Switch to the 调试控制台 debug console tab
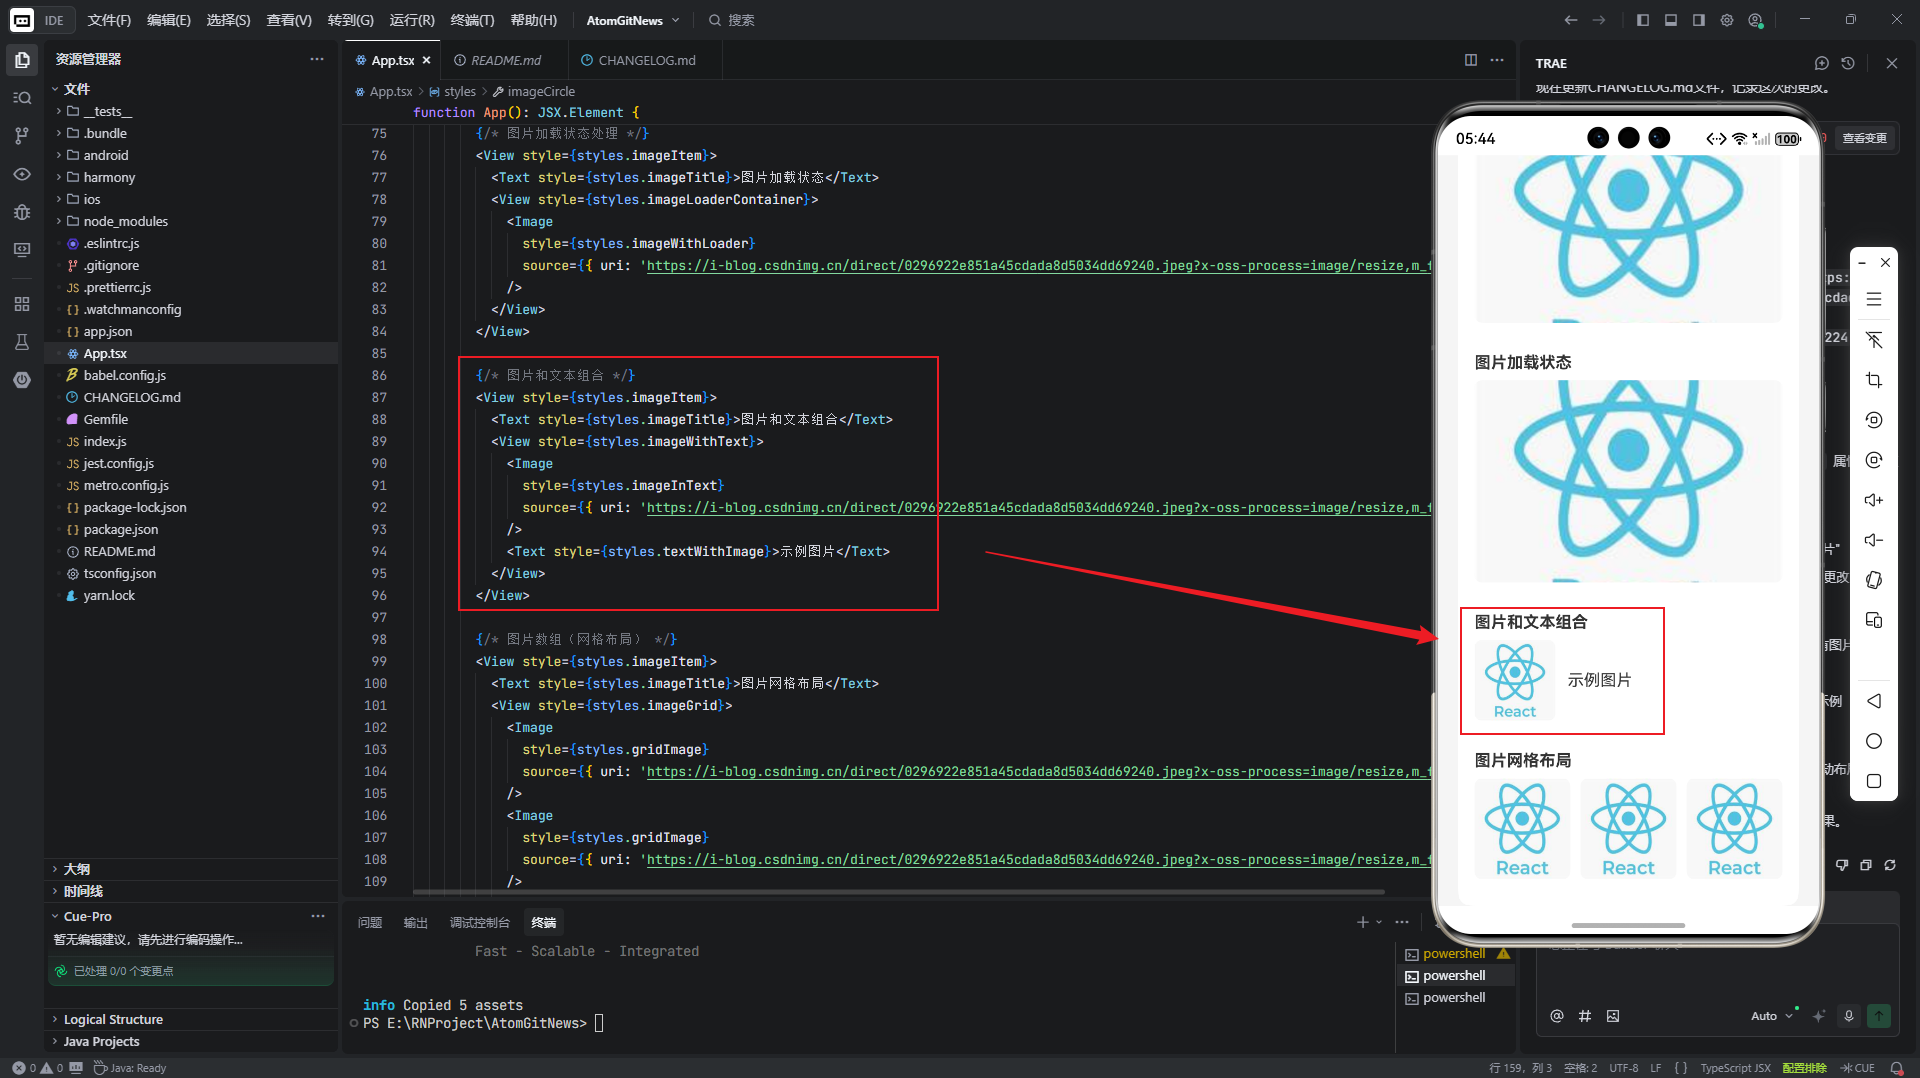Image resolution: width=1920 pixels, height=1078 pixels. click(480, 922)
